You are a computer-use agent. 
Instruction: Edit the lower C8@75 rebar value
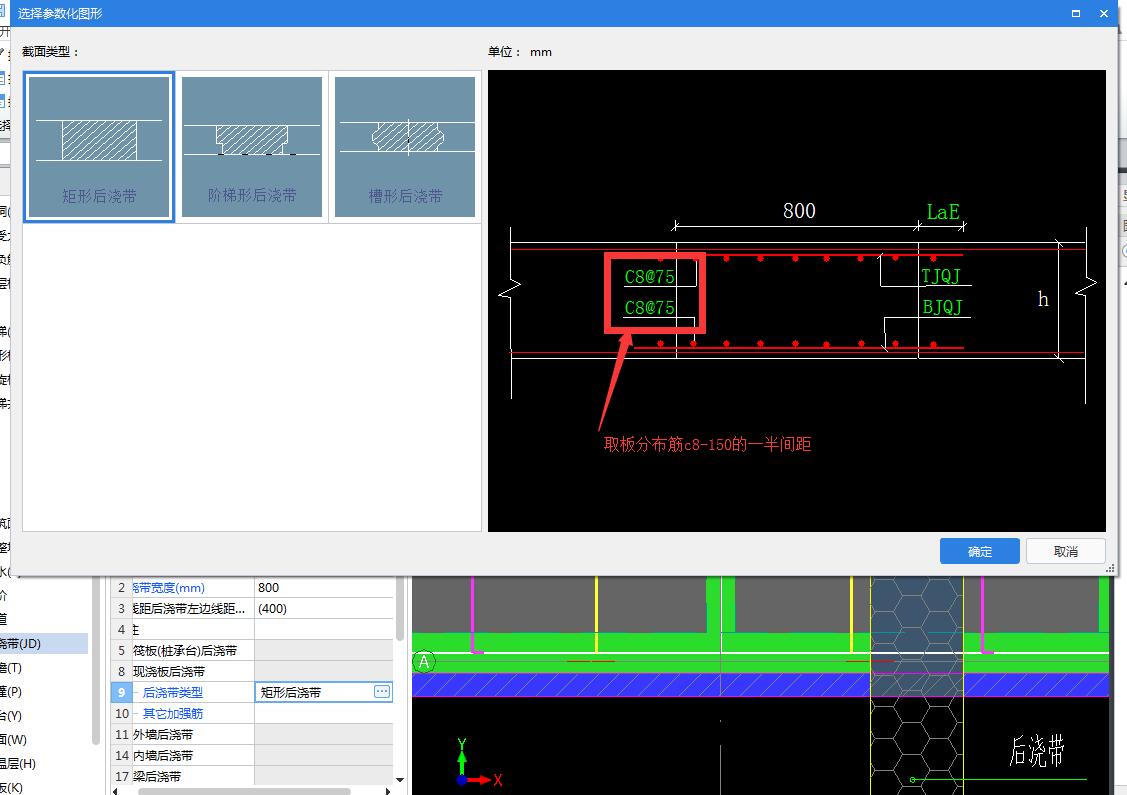point(650,308)
